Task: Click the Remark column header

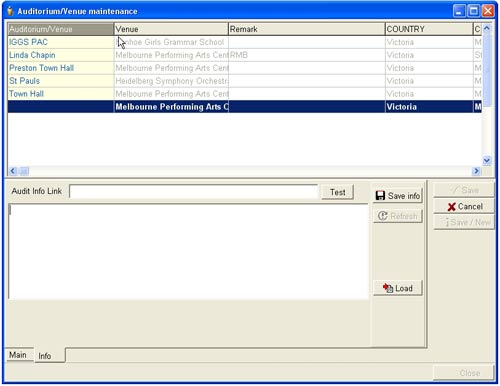Action: 307,29
